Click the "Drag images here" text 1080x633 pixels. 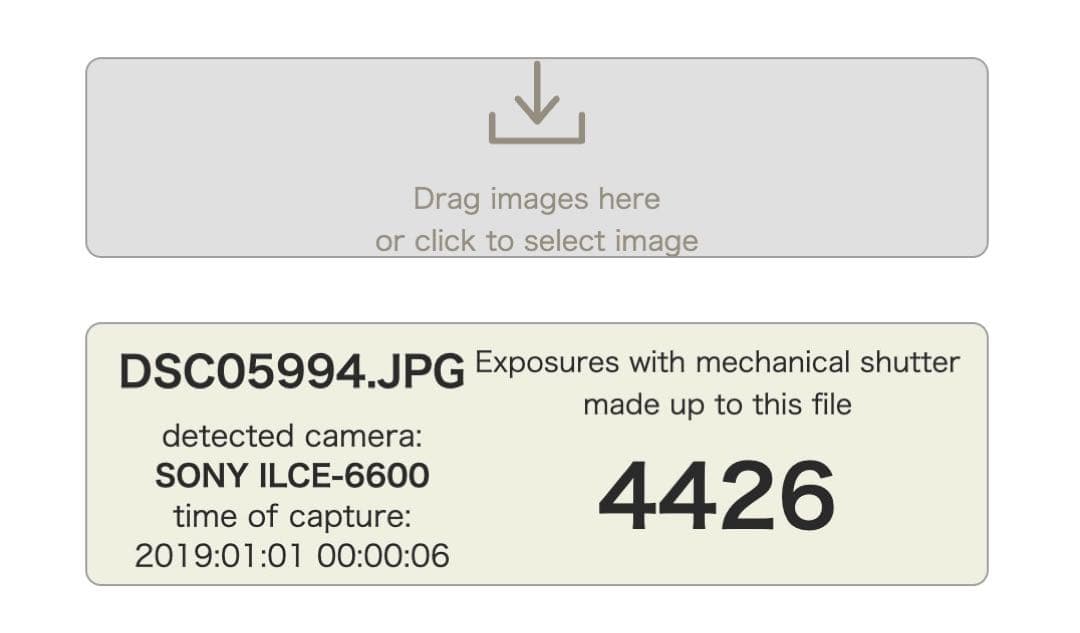[x=537, y=198]
